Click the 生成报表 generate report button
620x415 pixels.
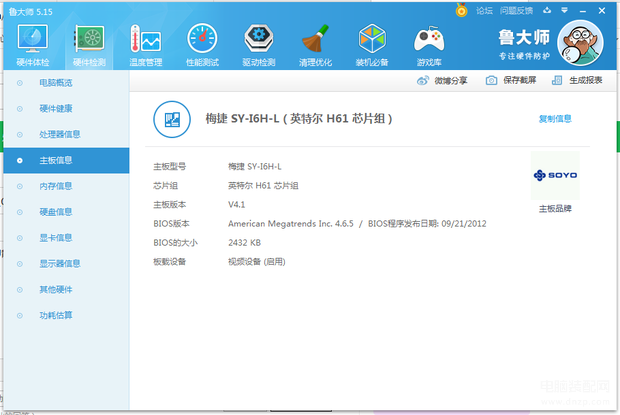pos(577,81)
